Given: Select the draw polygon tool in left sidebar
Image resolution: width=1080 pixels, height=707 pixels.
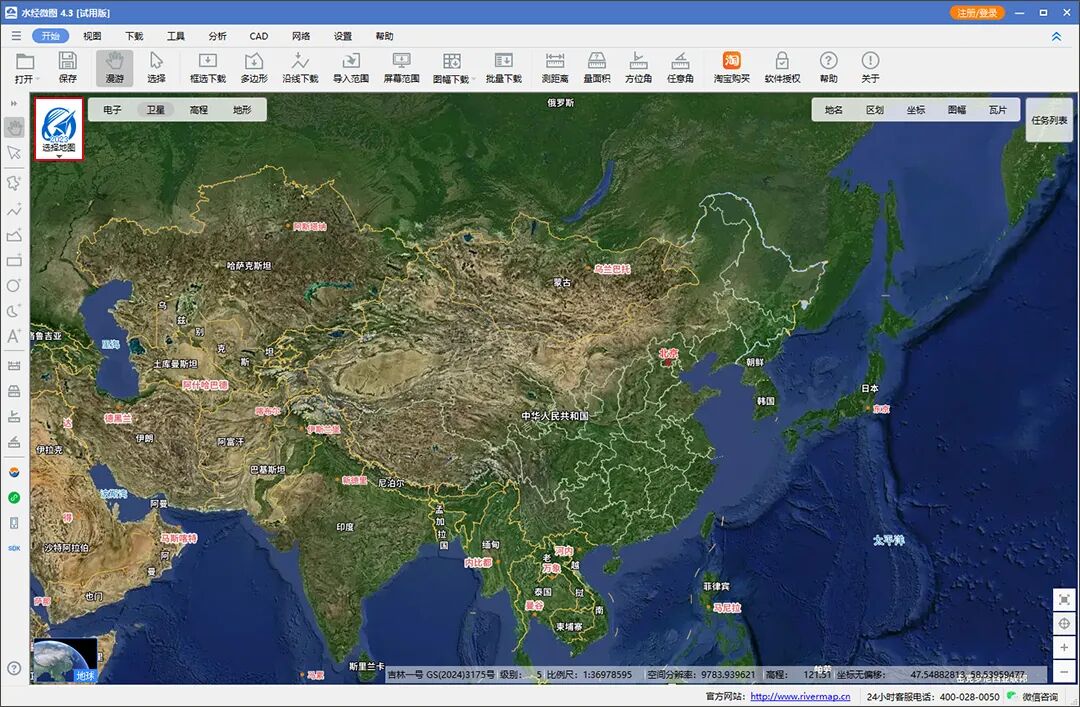Looking at the screenshot, I should (x=14, y=183).
